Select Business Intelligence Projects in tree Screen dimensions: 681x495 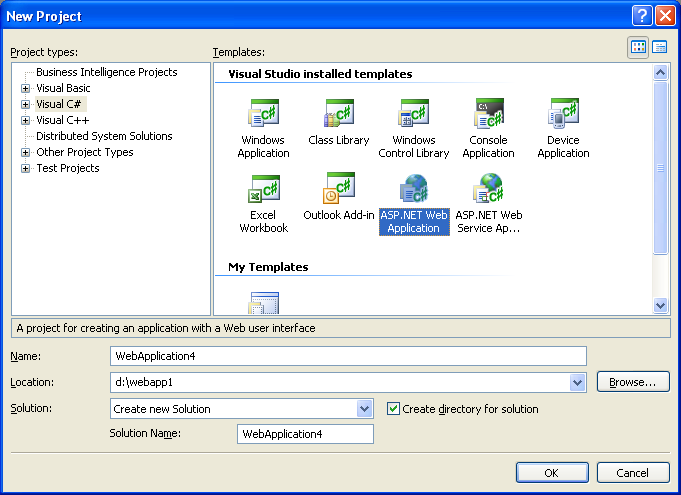pyautogui.click(x=107, y=72)
